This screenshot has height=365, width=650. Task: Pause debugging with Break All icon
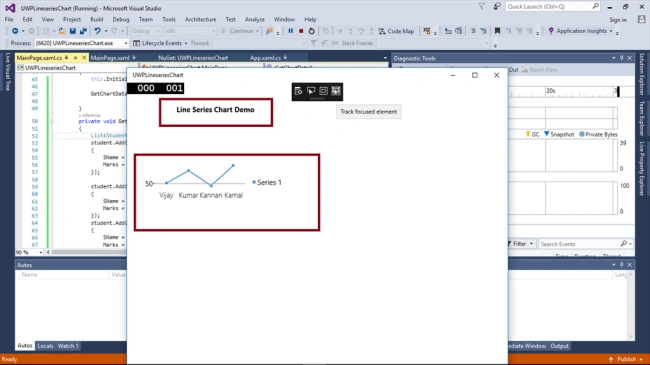[x=291, y=31]
